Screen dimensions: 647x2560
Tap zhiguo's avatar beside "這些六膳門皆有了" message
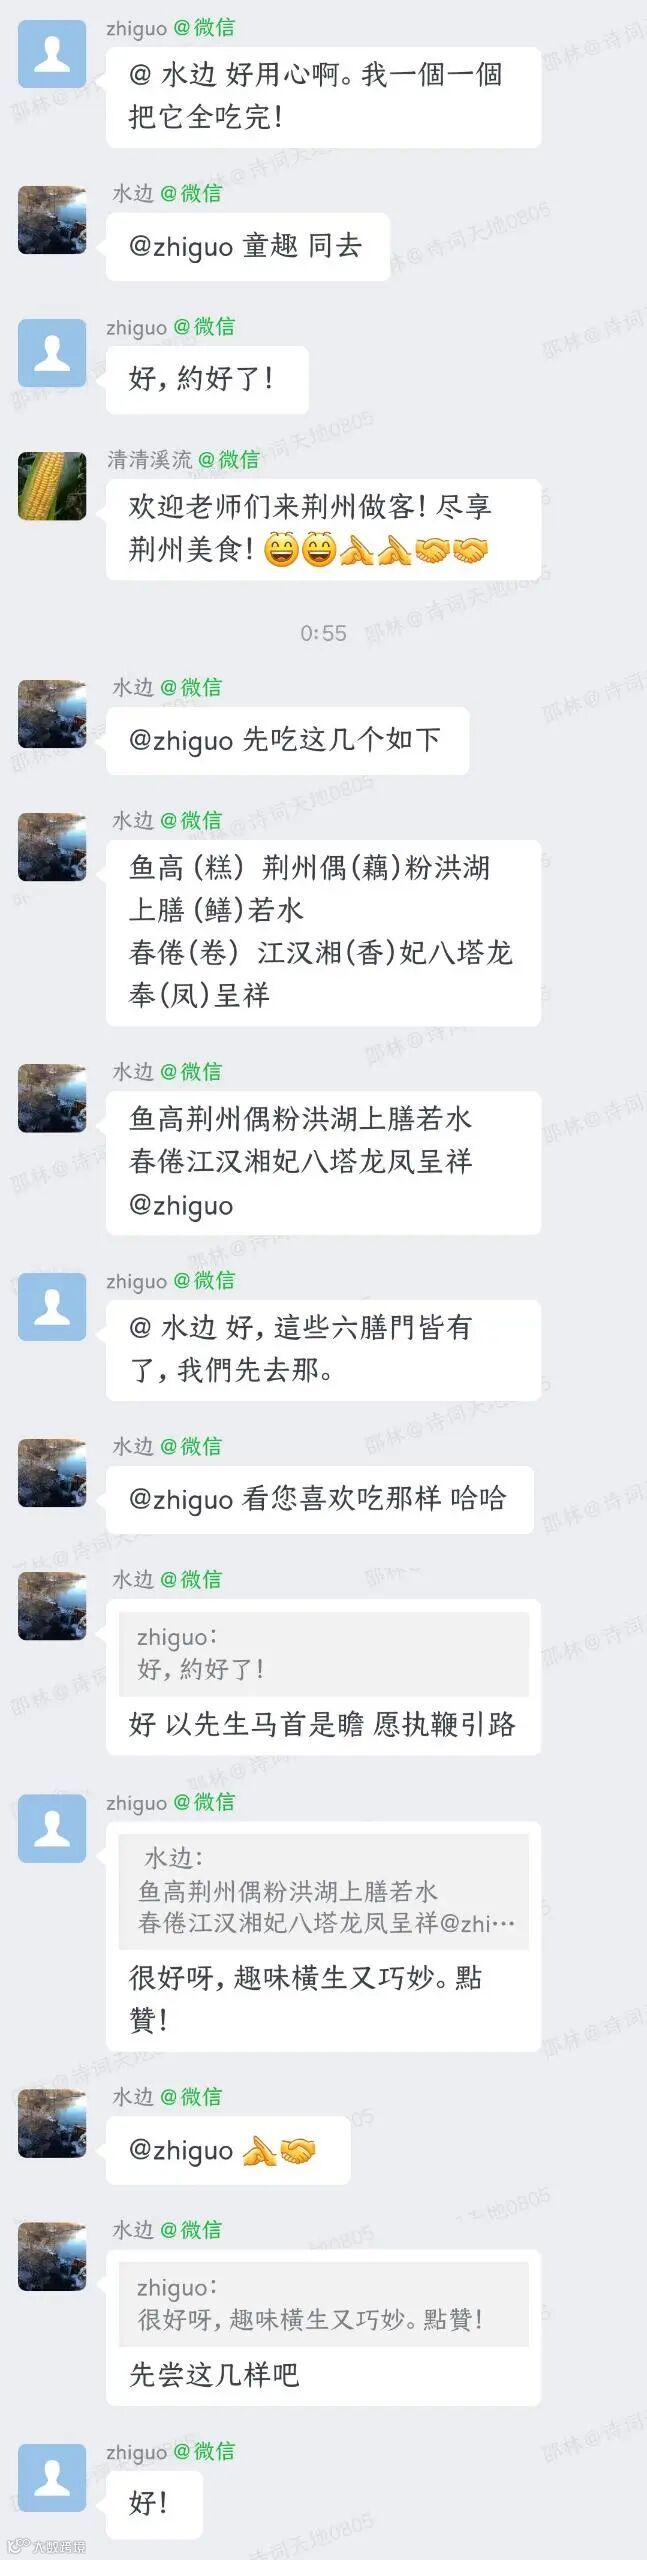[x=52, y=1306]
